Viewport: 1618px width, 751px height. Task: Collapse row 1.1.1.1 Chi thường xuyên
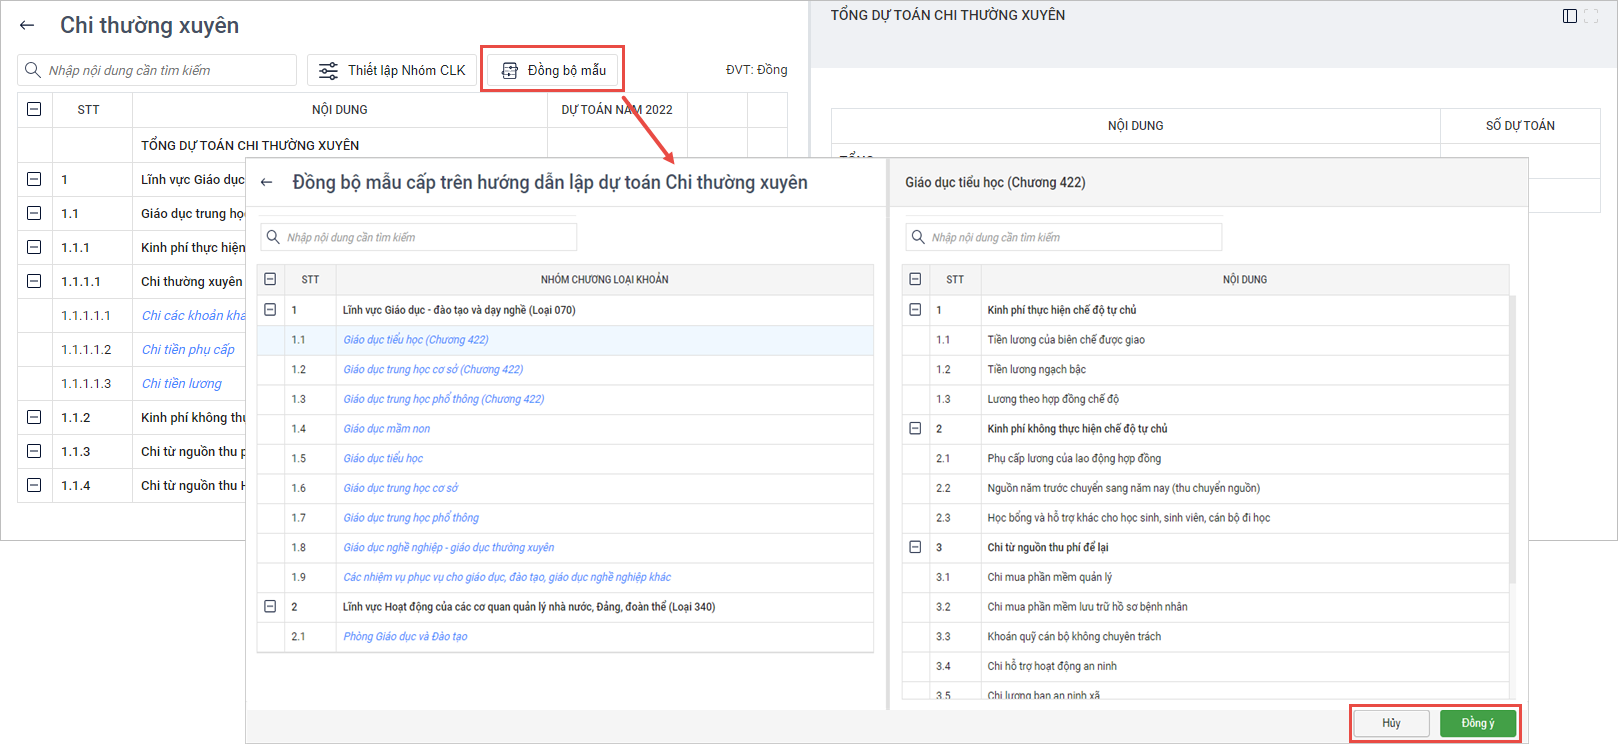(34, 281)
